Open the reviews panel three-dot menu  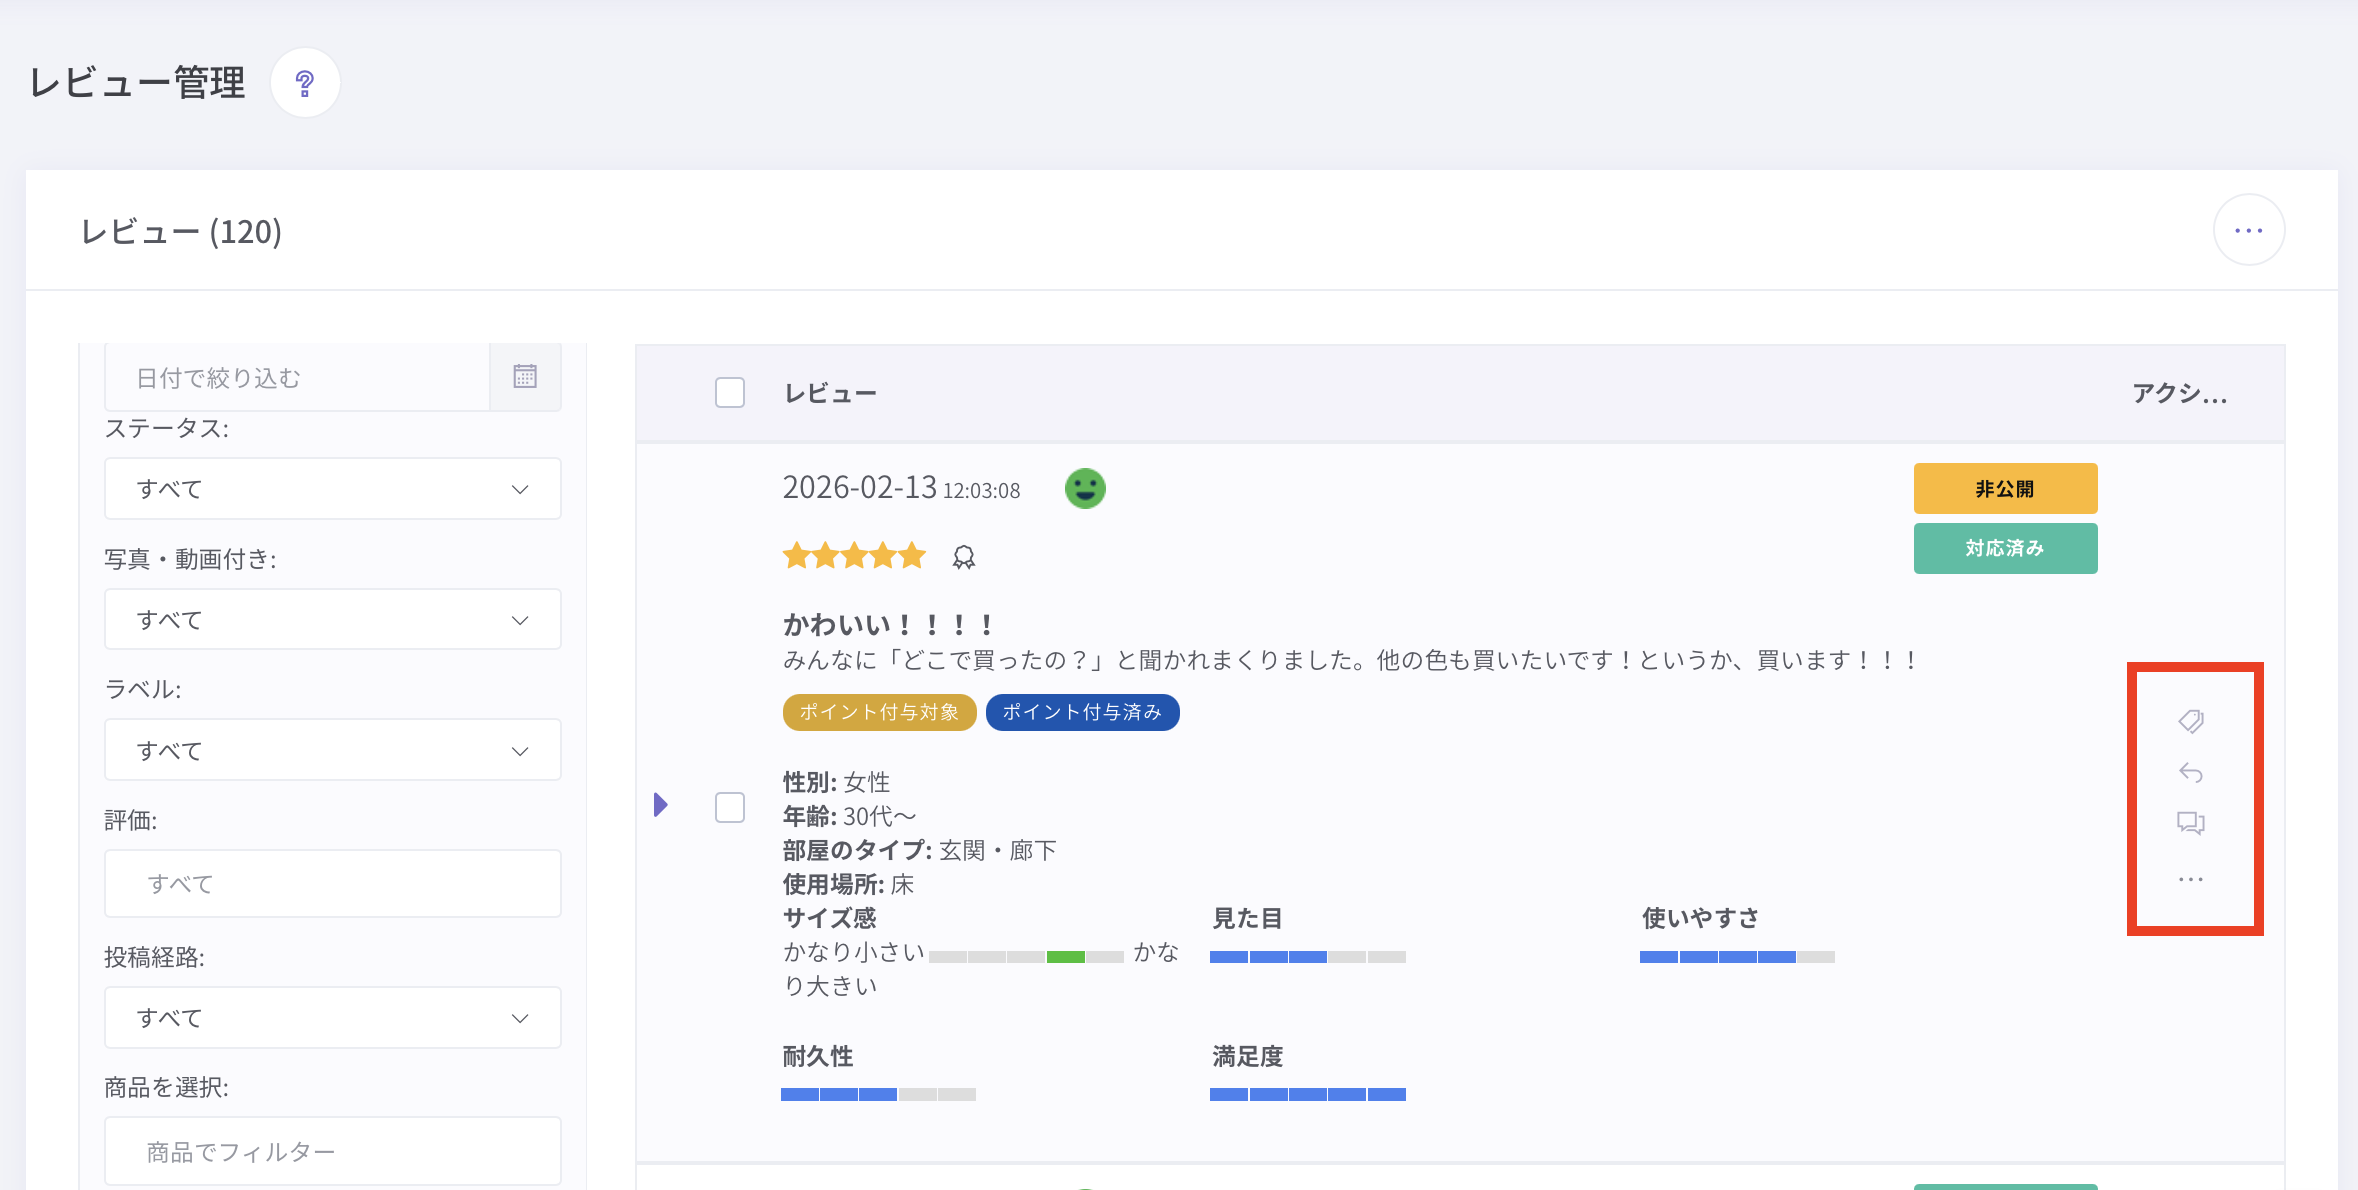2248,230
